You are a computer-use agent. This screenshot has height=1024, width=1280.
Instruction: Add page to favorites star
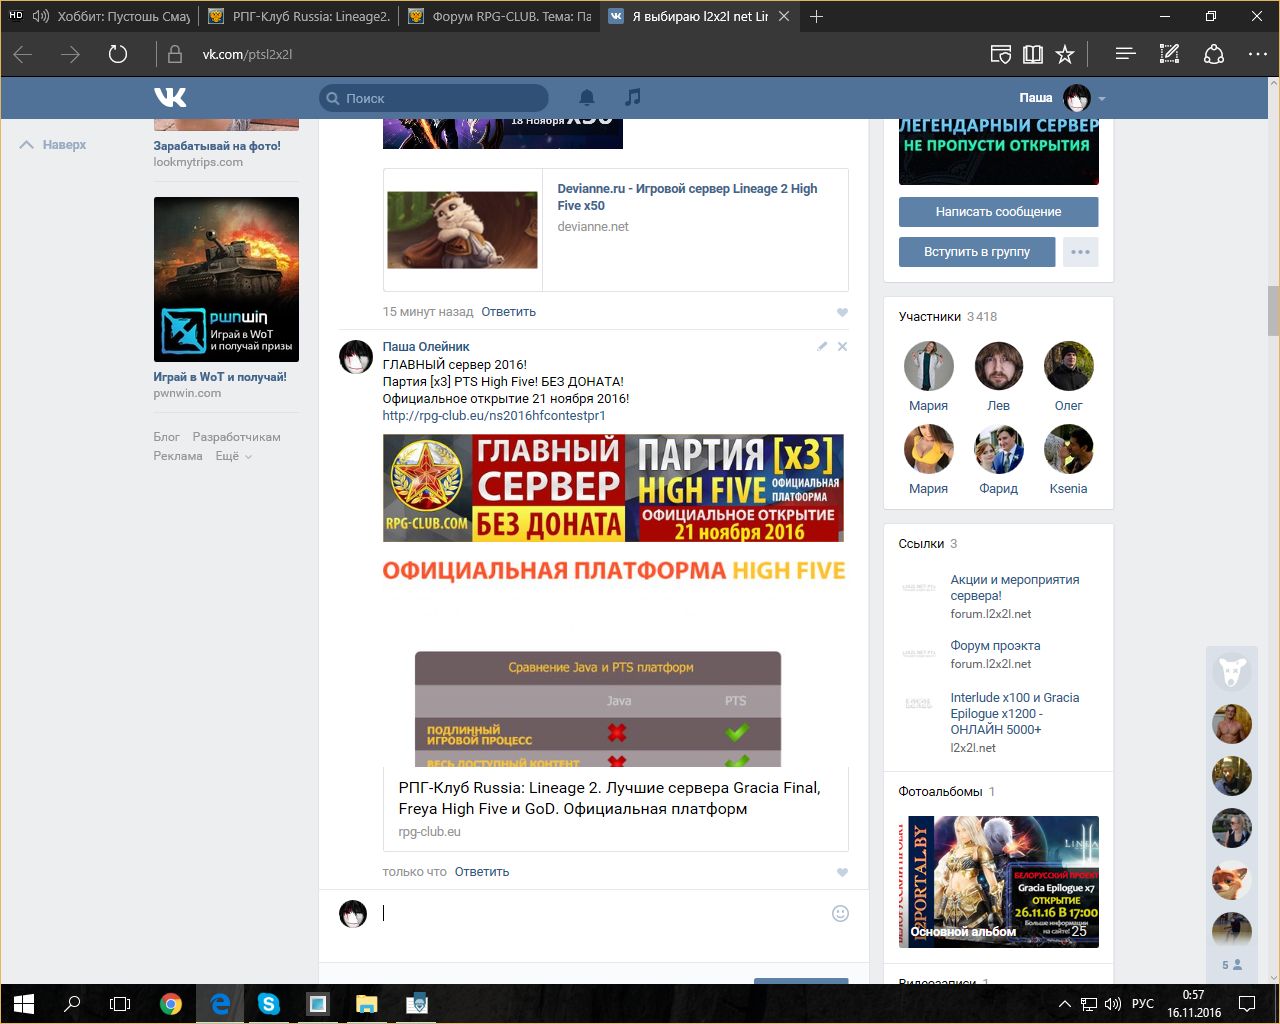point(1065,54)
